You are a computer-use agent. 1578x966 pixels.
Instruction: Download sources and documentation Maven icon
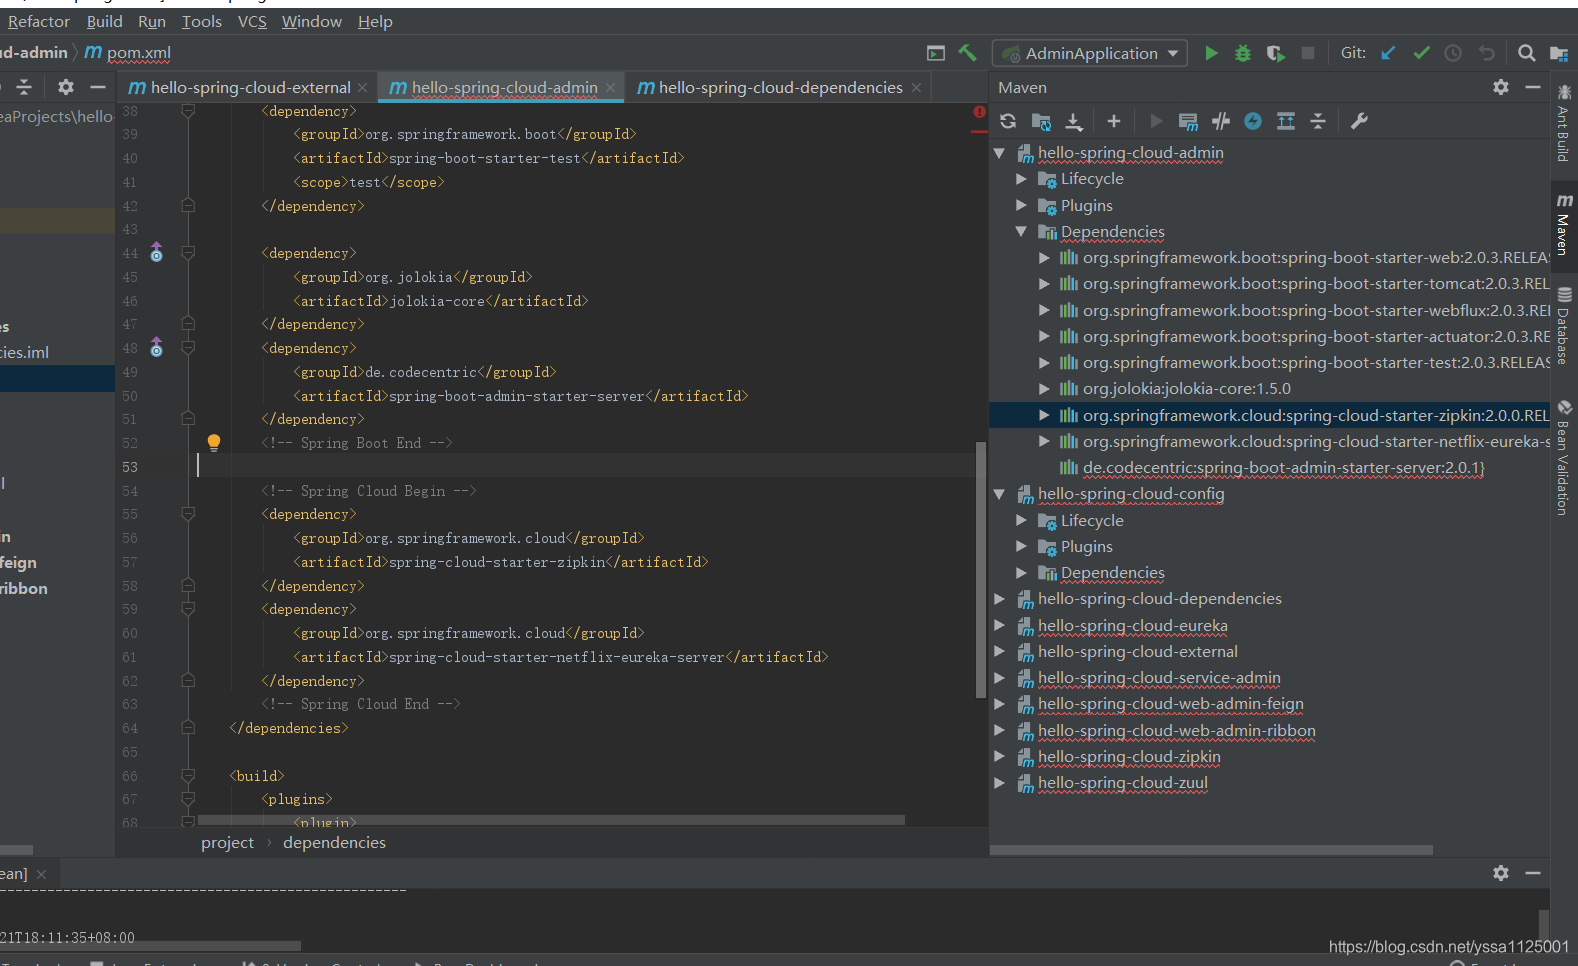pyautogui.click(x=1074, y=121)
